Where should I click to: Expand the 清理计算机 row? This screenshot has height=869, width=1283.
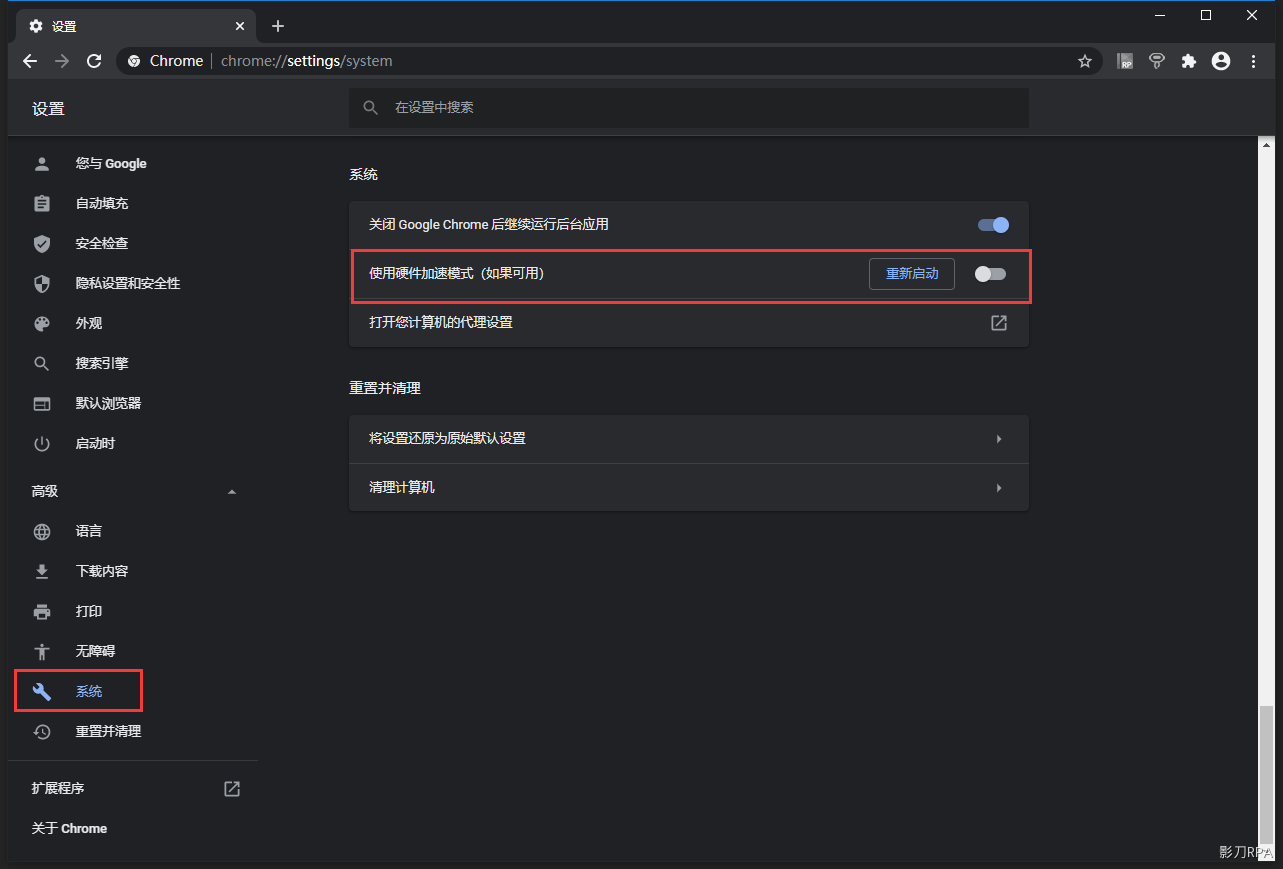pyautogui.click(x=998, y=488)
